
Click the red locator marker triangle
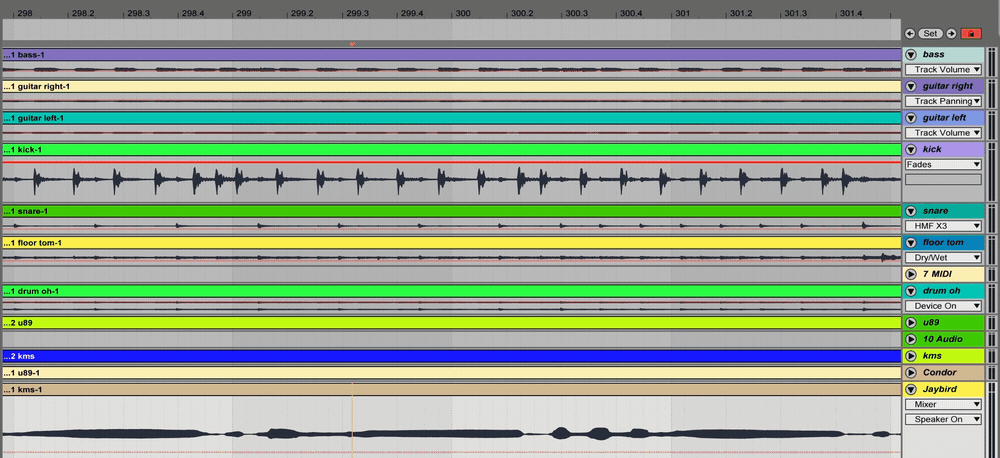pyautogui.click(x=352, y=44)
